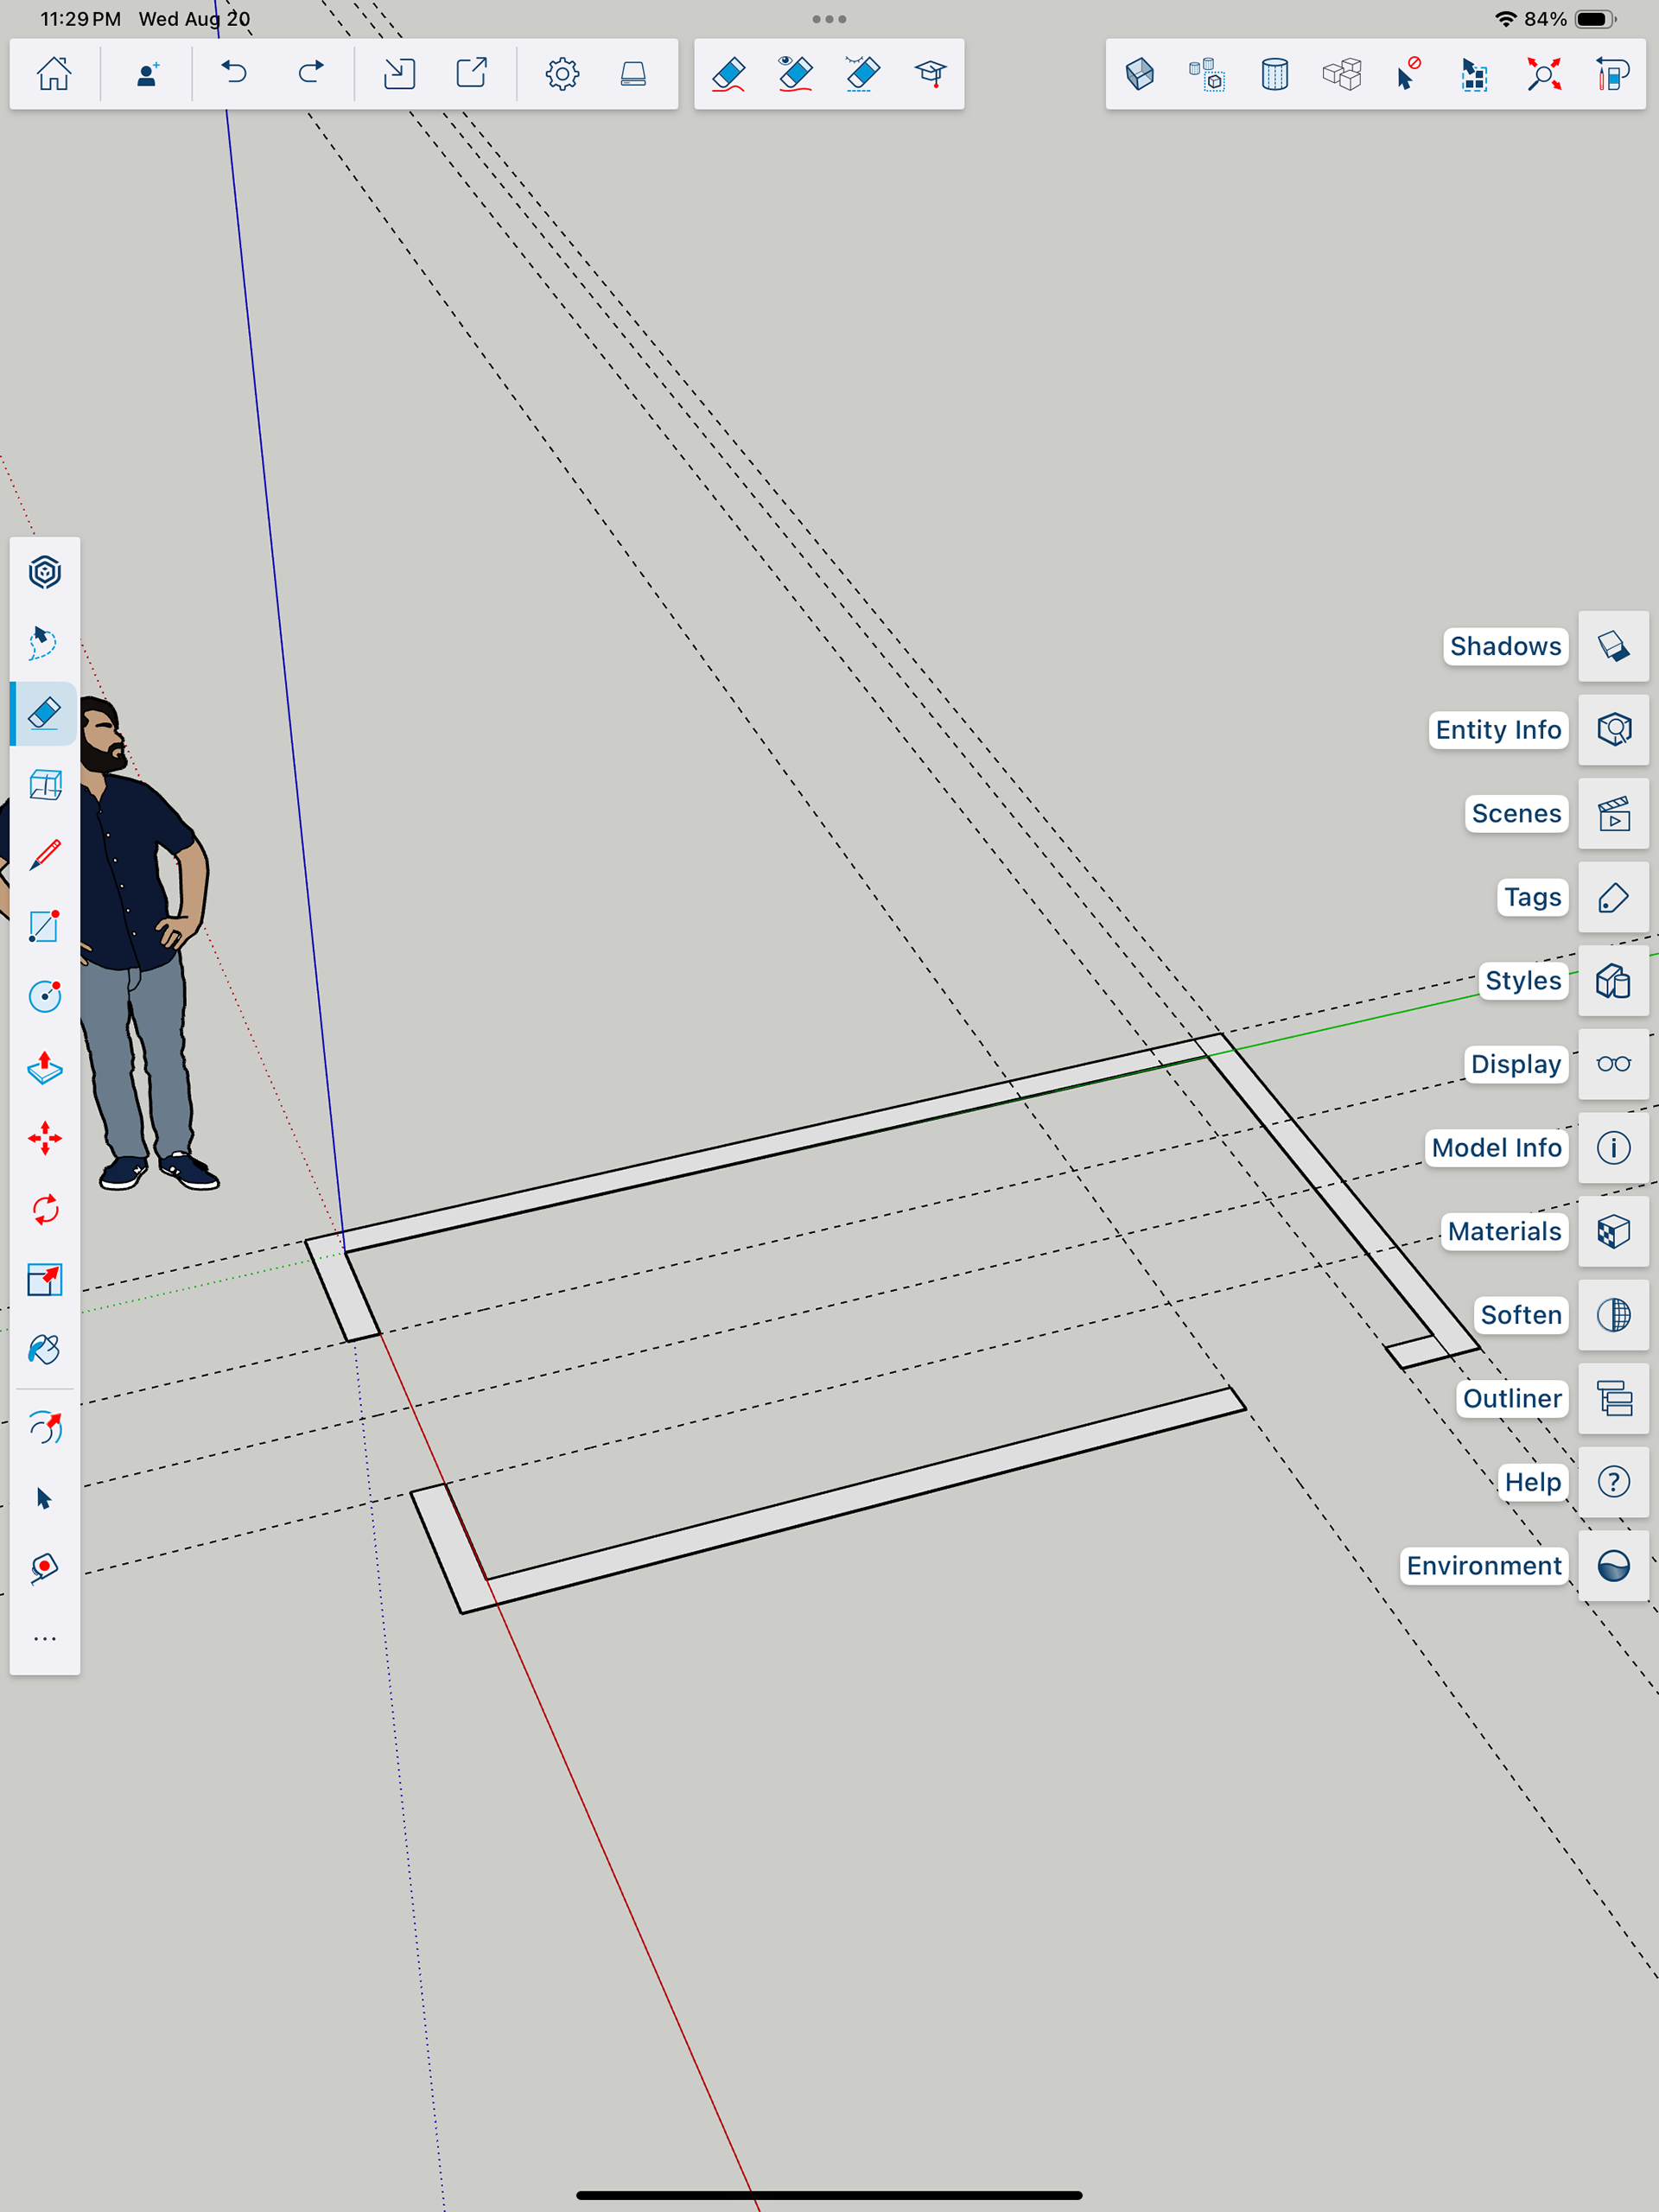Screen dimensions: 1659x2212
Task: Choose the Paint Bucket tool
Action: pos(44,1350)
